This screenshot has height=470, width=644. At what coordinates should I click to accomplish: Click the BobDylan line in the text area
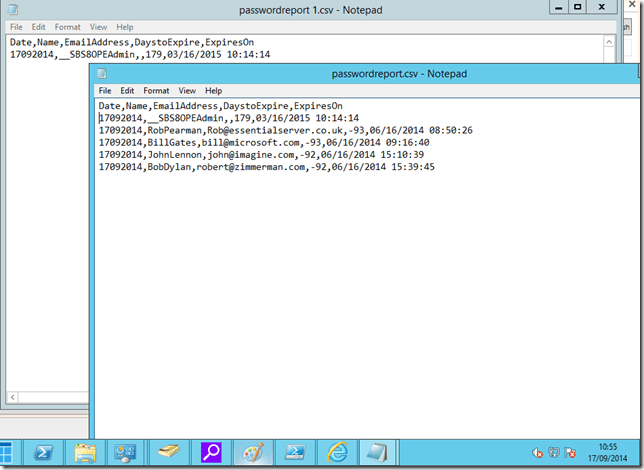coord(266,167)
